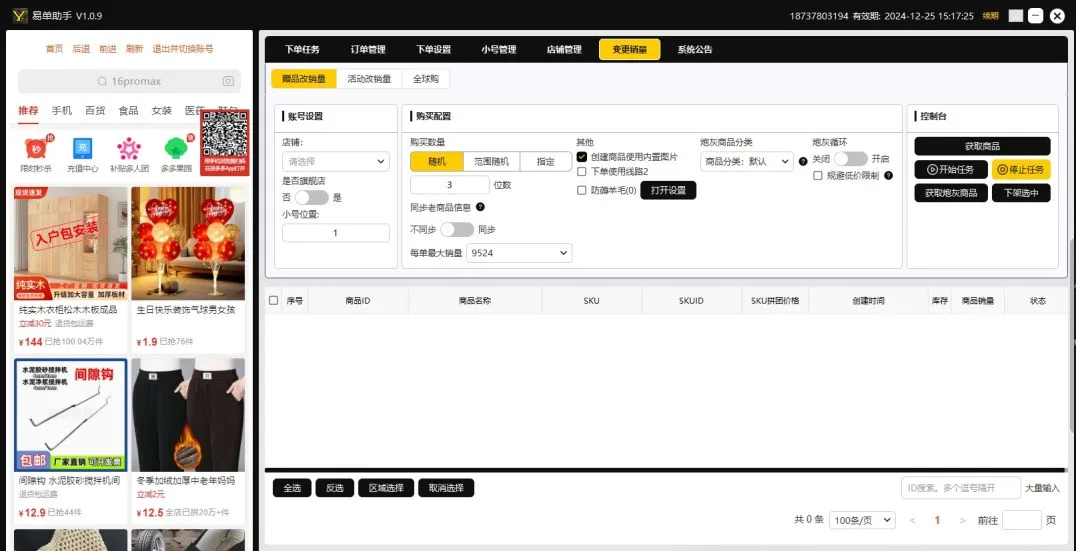The width and height of the screenshot is (1076, 551).
Task: Click the 补贴多人团 group icon
Action: click(129, 150)
